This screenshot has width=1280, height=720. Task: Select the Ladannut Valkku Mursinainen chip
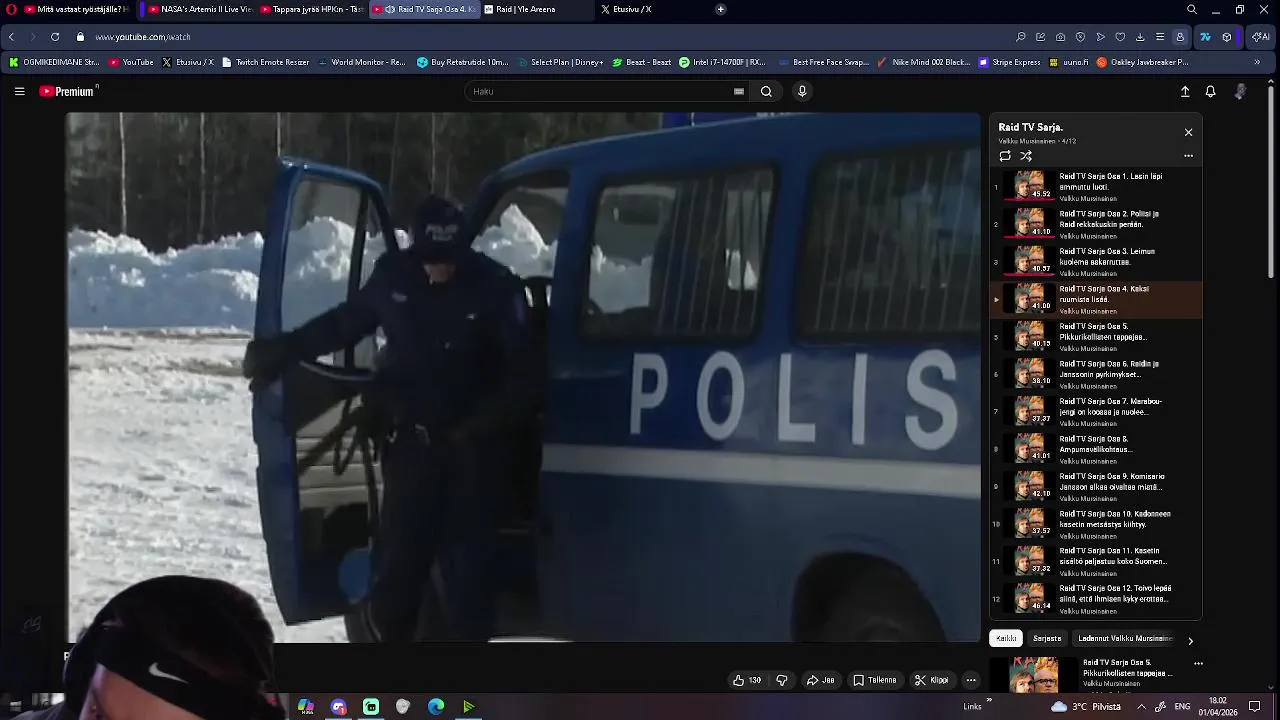1125,638
